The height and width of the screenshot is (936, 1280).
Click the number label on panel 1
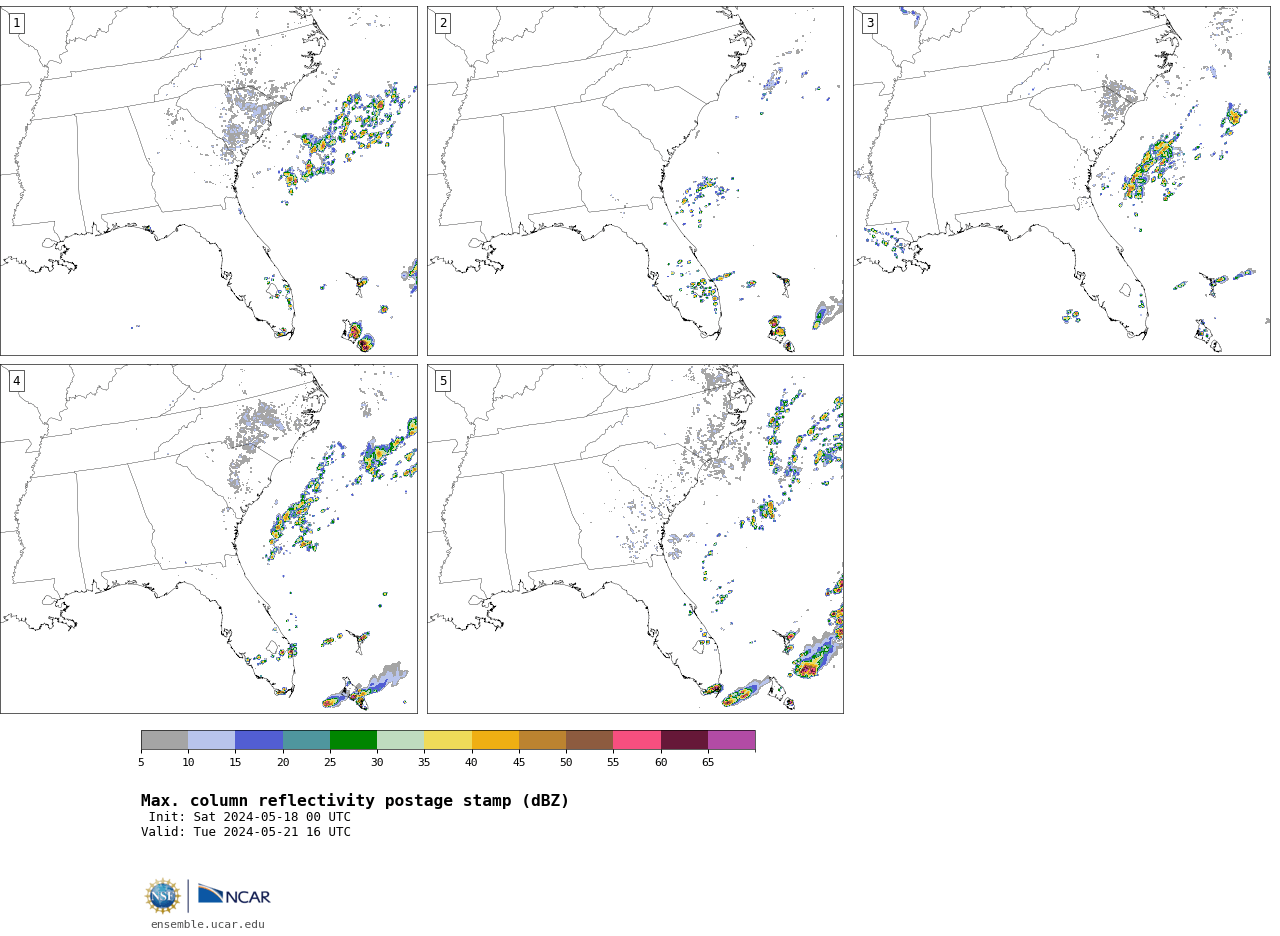(16, 23)
